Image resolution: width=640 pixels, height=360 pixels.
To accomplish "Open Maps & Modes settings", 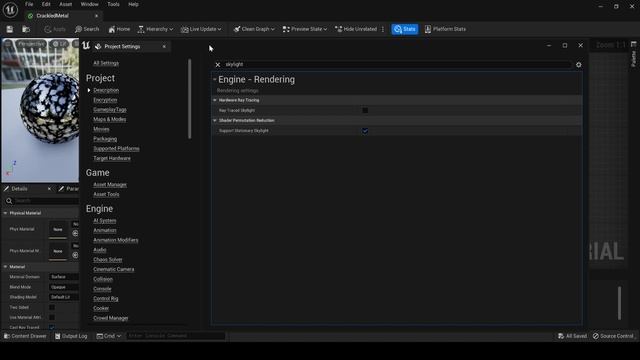I will pos(109,119).
